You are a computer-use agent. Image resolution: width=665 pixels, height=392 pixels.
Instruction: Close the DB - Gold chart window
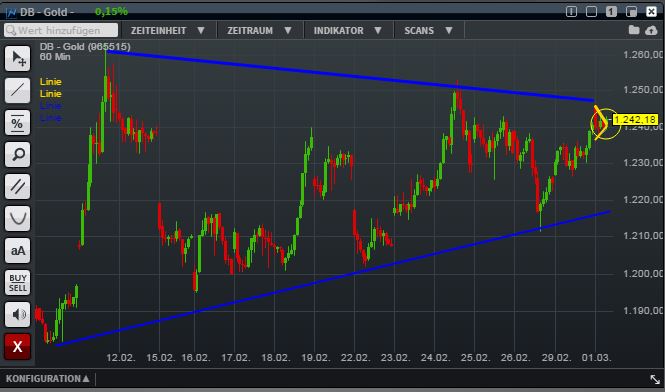pos(651,11)
